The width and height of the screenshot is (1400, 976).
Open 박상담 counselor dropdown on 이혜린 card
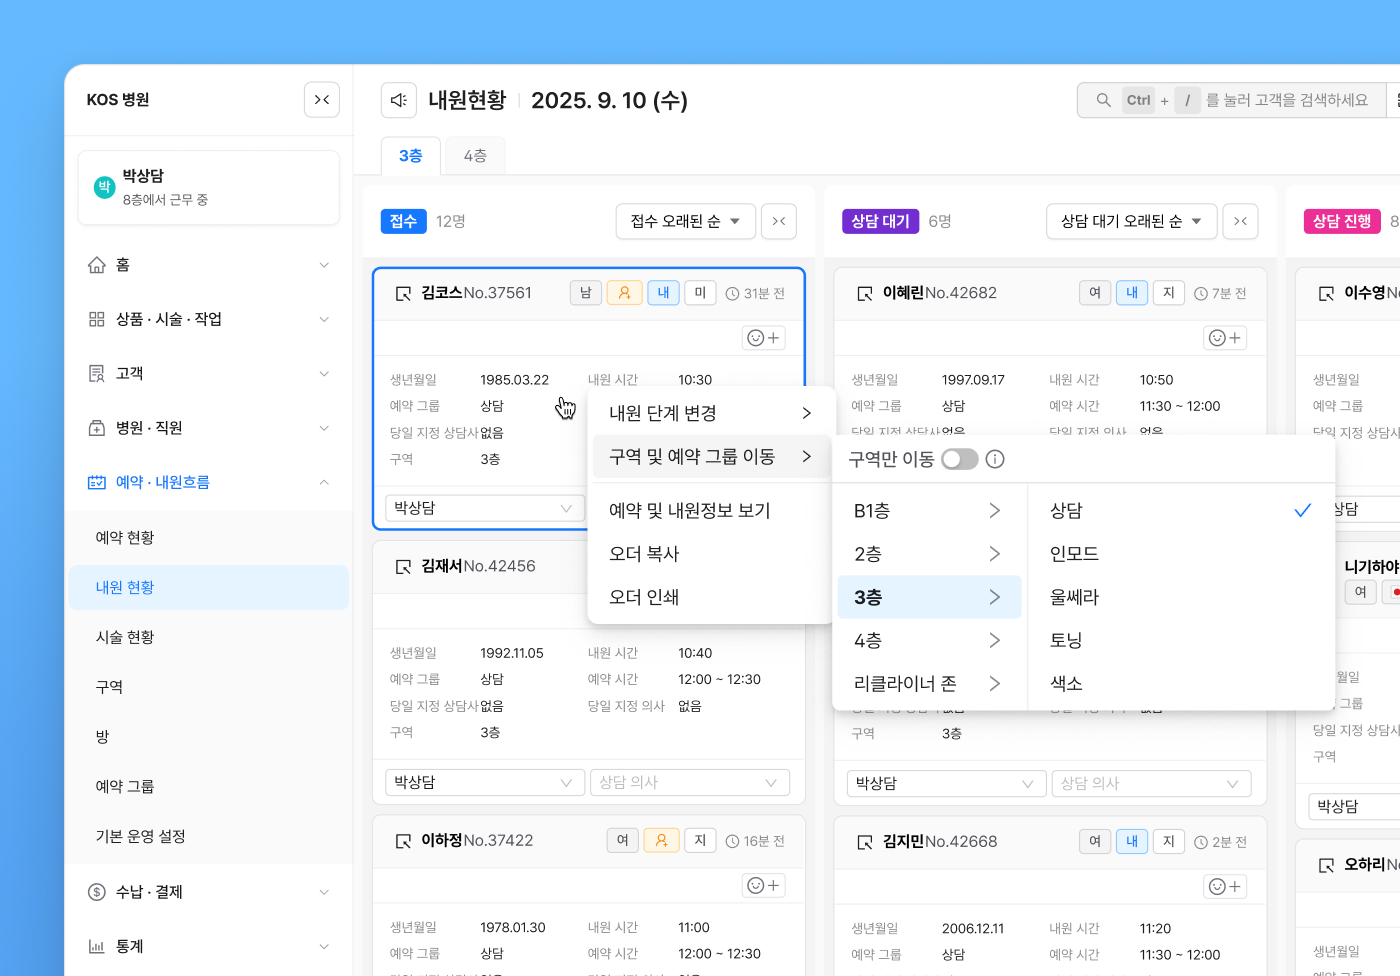coord(946,783)
